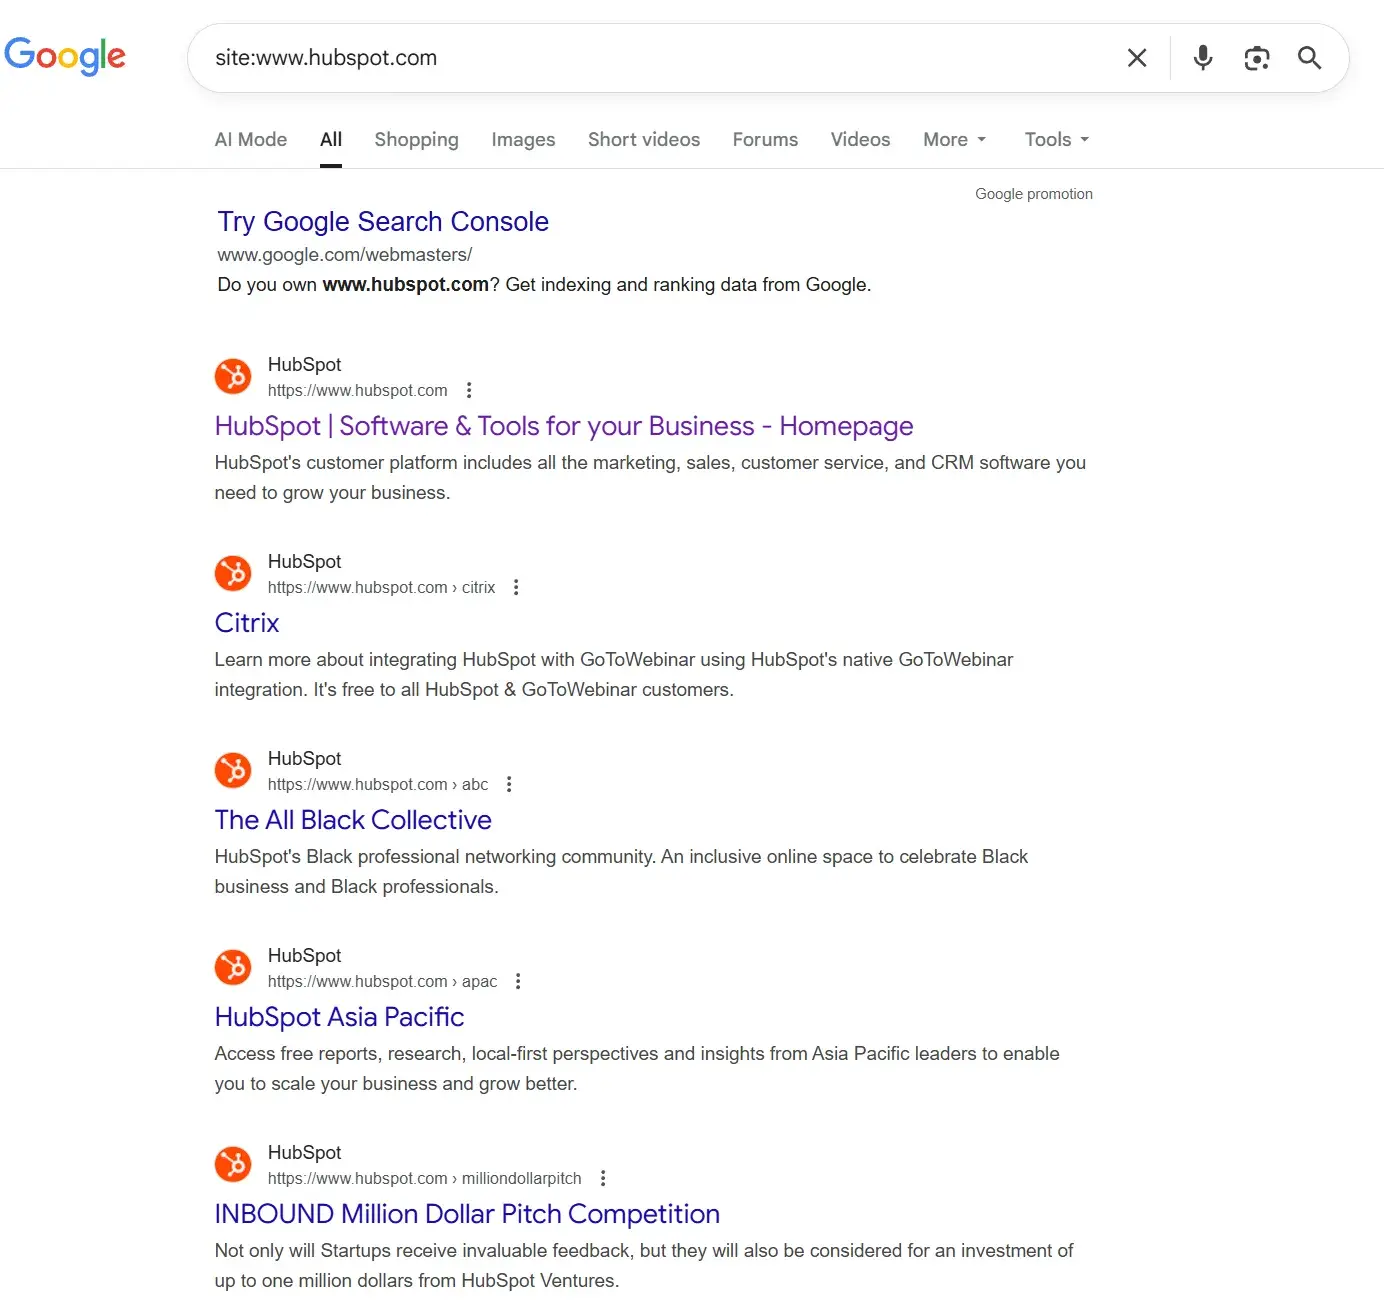The width and height of the screenshot is (1384, 1306).
Task: Select AI Mode for the search
Action: click(250, 139)
